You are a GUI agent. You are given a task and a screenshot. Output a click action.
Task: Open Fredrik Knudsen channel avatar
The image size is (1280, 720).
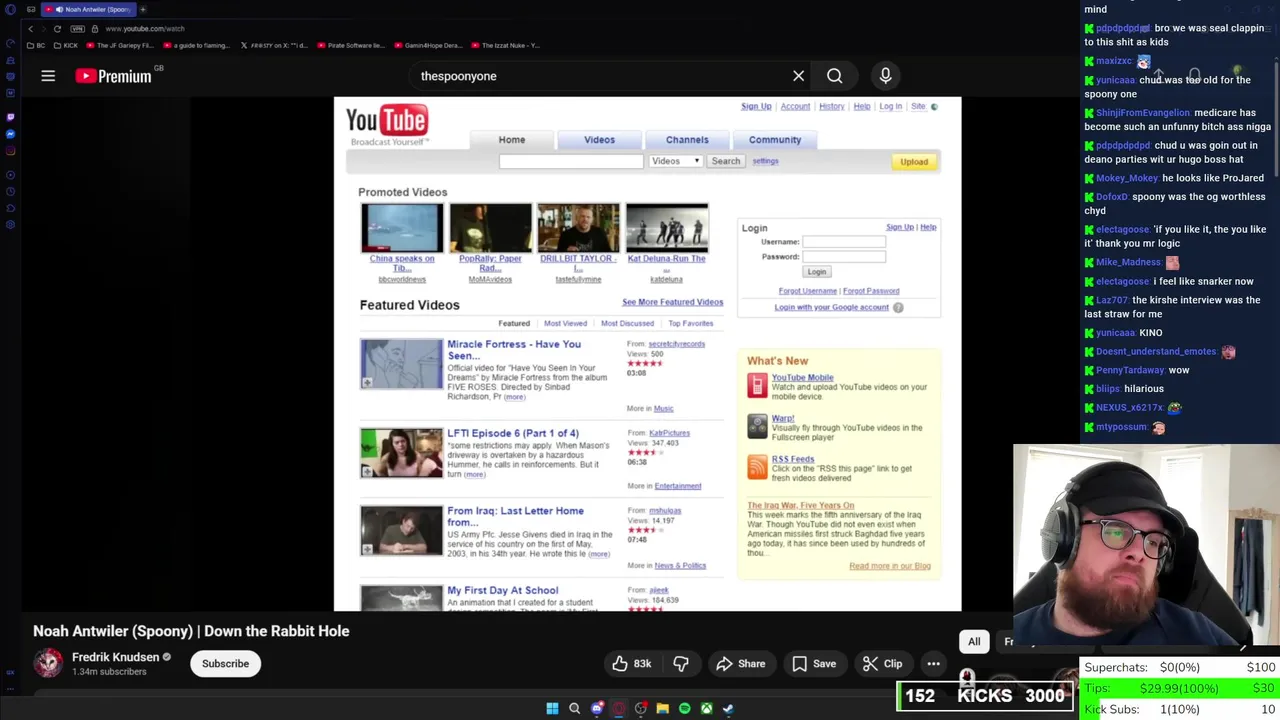[48, 663]
